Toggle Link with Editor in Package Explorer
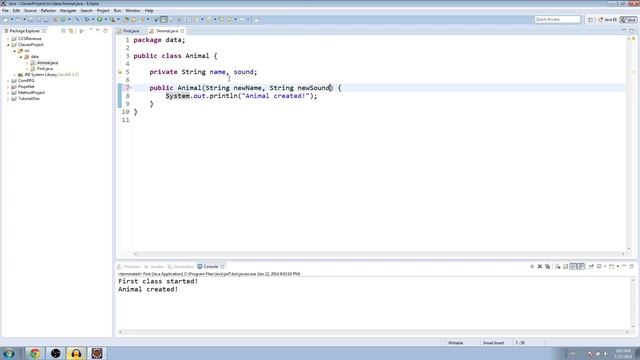The width and height of the screenshot is (640, 360). coord(71,31)
